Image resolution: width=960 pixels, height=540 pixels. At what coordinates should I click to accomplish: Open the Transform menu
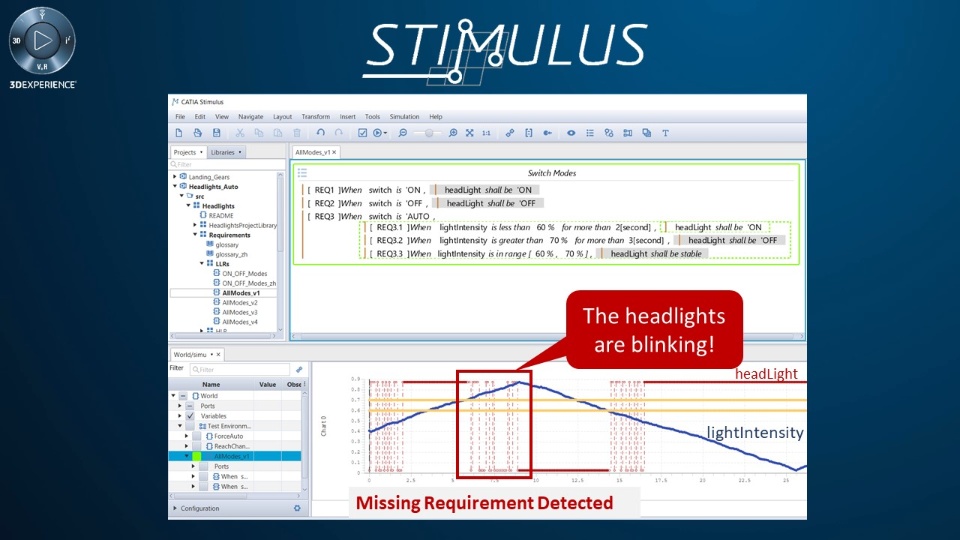click(315, 116)
